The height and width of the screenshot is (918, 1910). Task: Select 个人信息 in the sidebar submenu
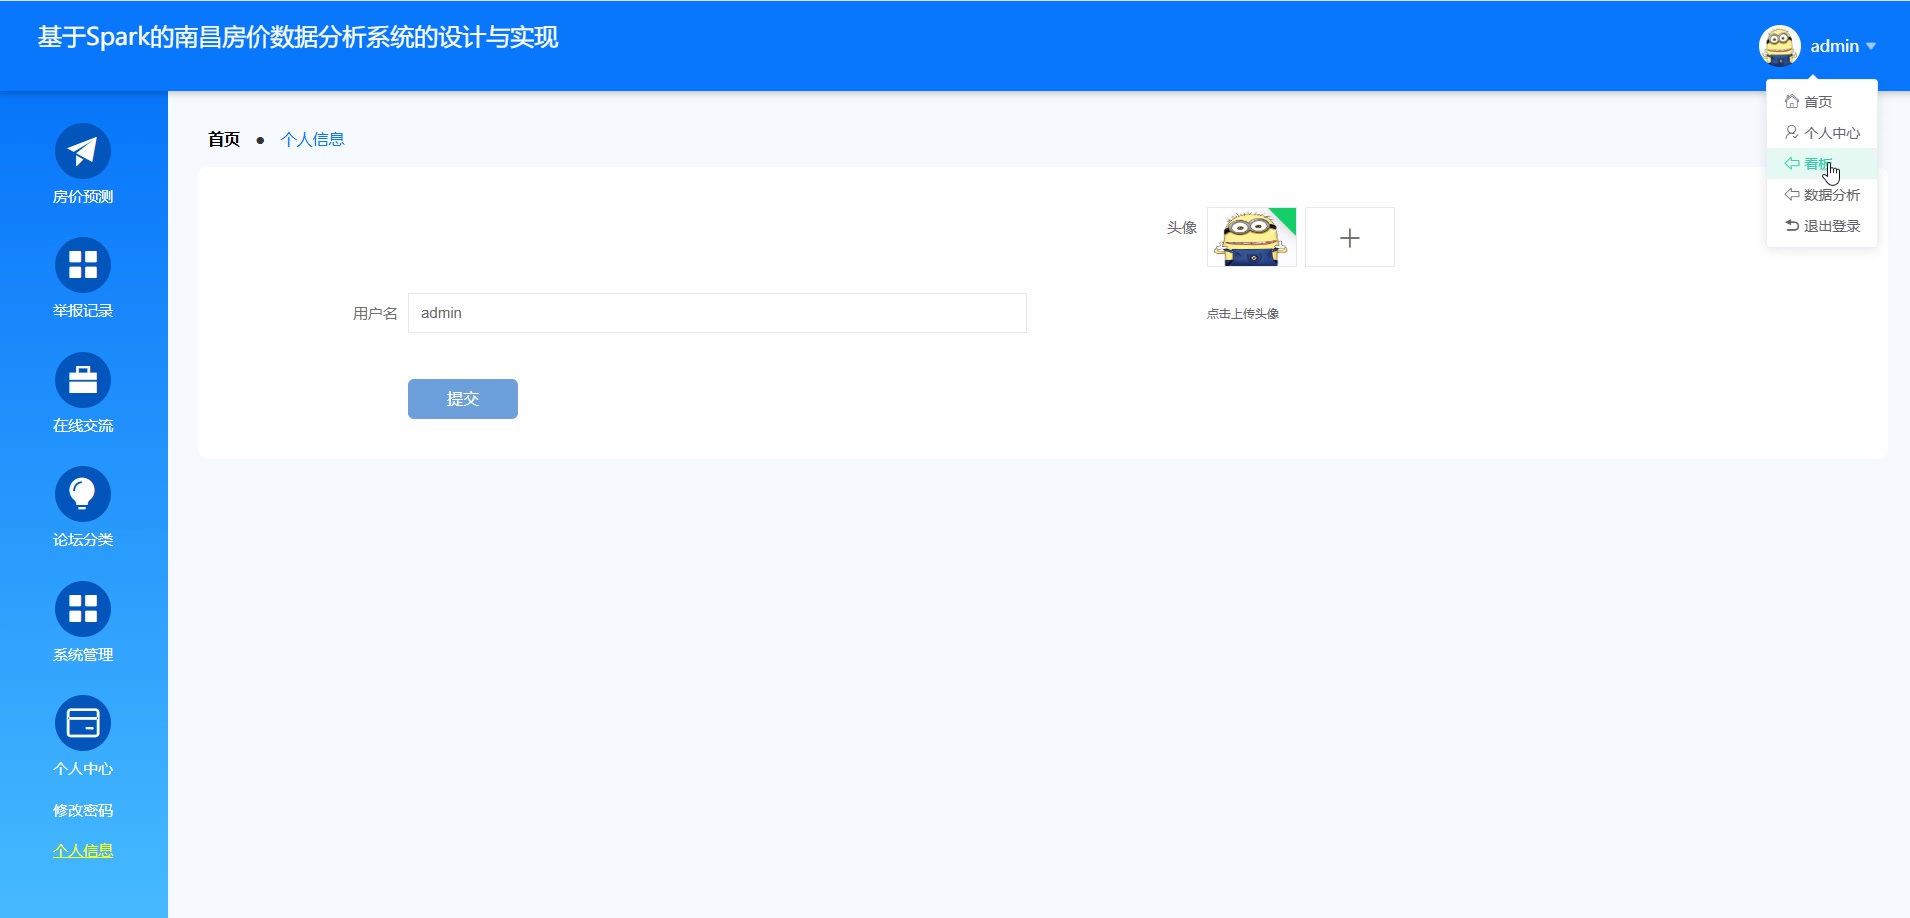pos(83,851)
